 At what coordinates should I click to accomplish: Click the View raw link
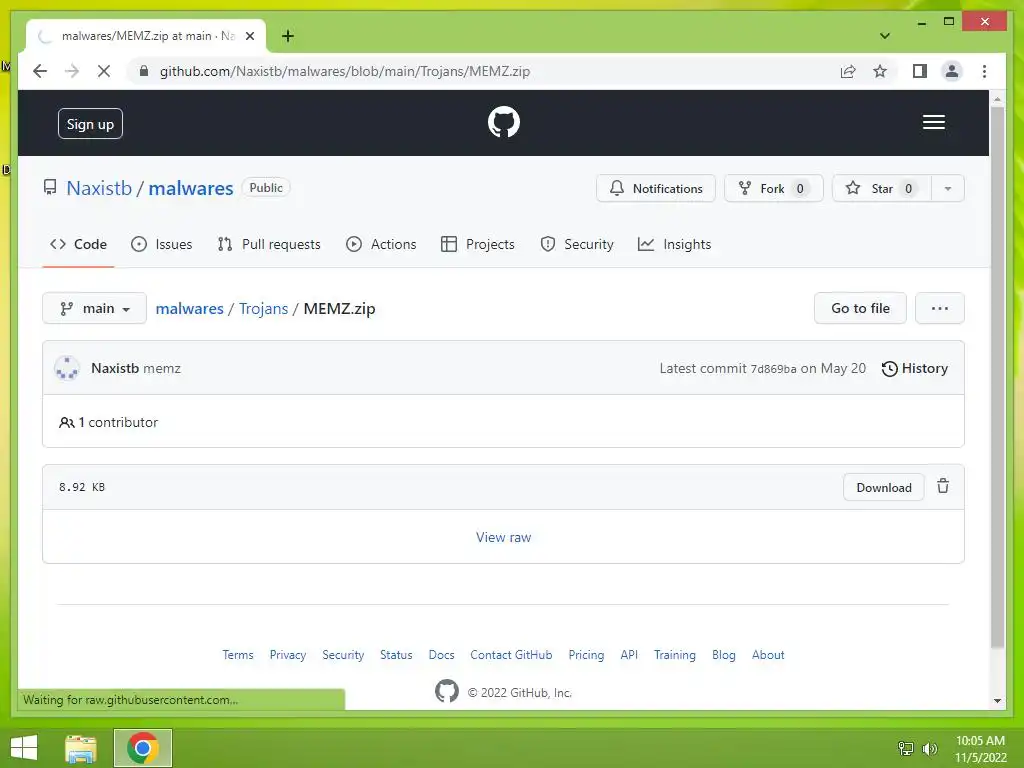coord(504,537)
